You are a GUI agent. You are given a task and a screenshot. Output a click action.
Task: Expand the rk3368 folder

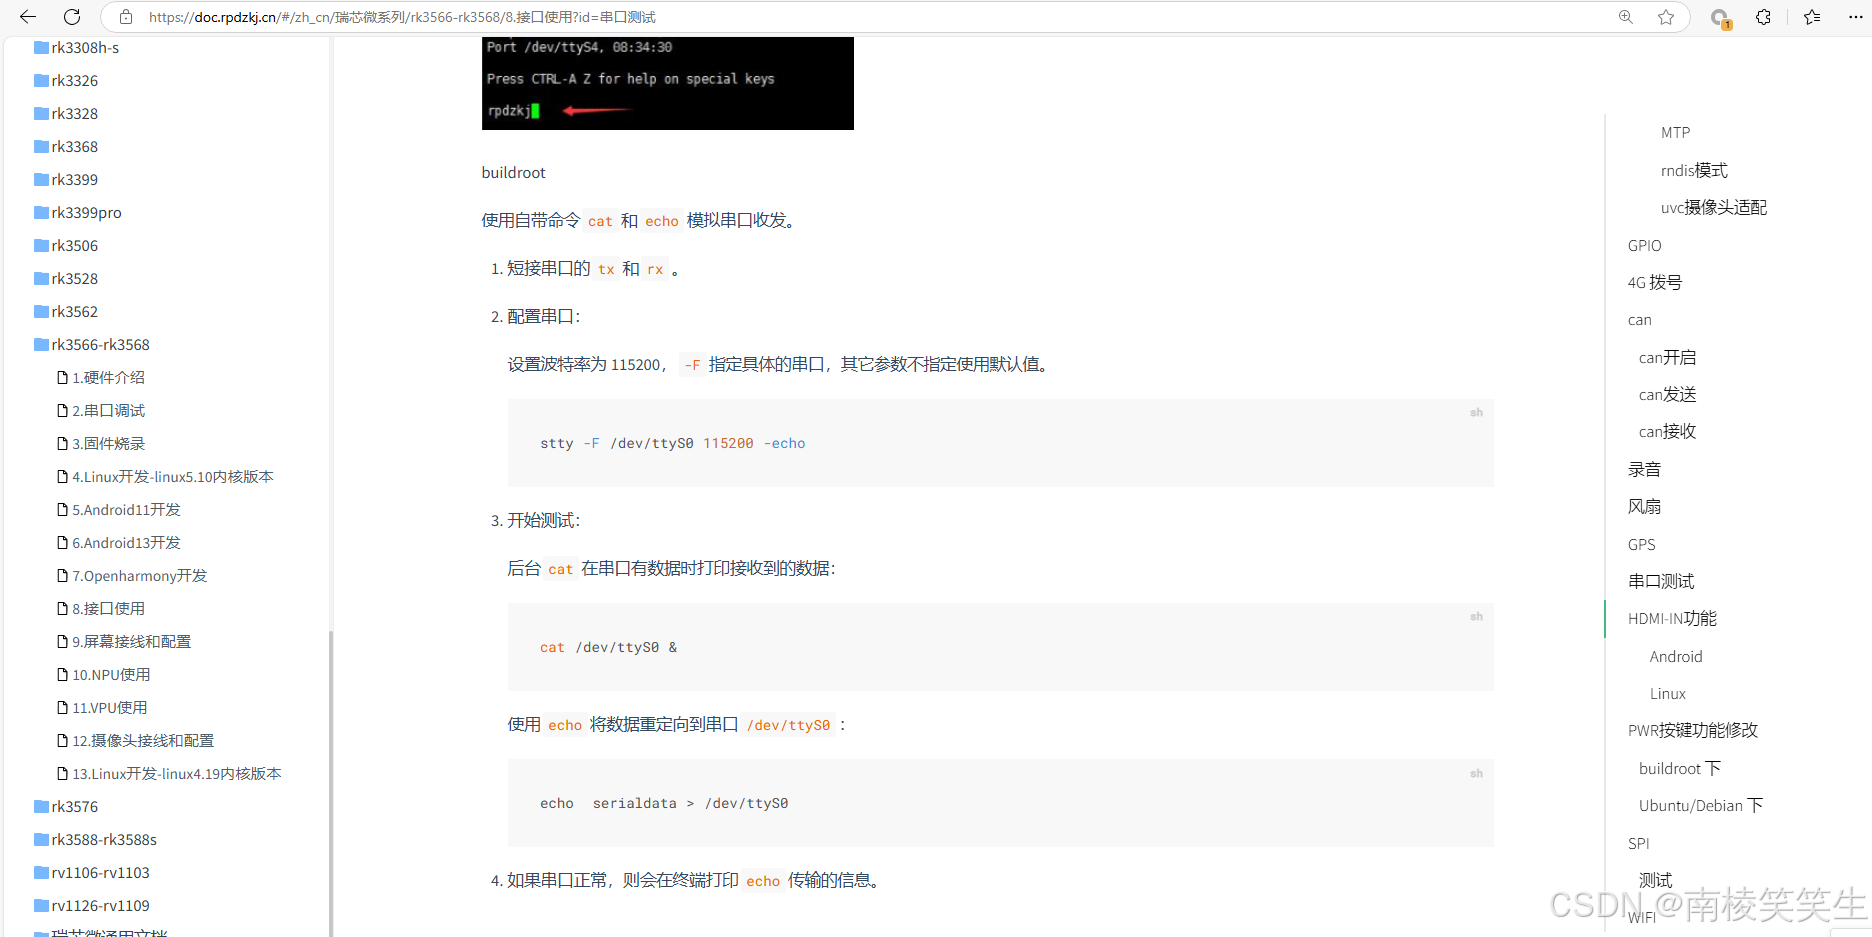tap(66, 146)
